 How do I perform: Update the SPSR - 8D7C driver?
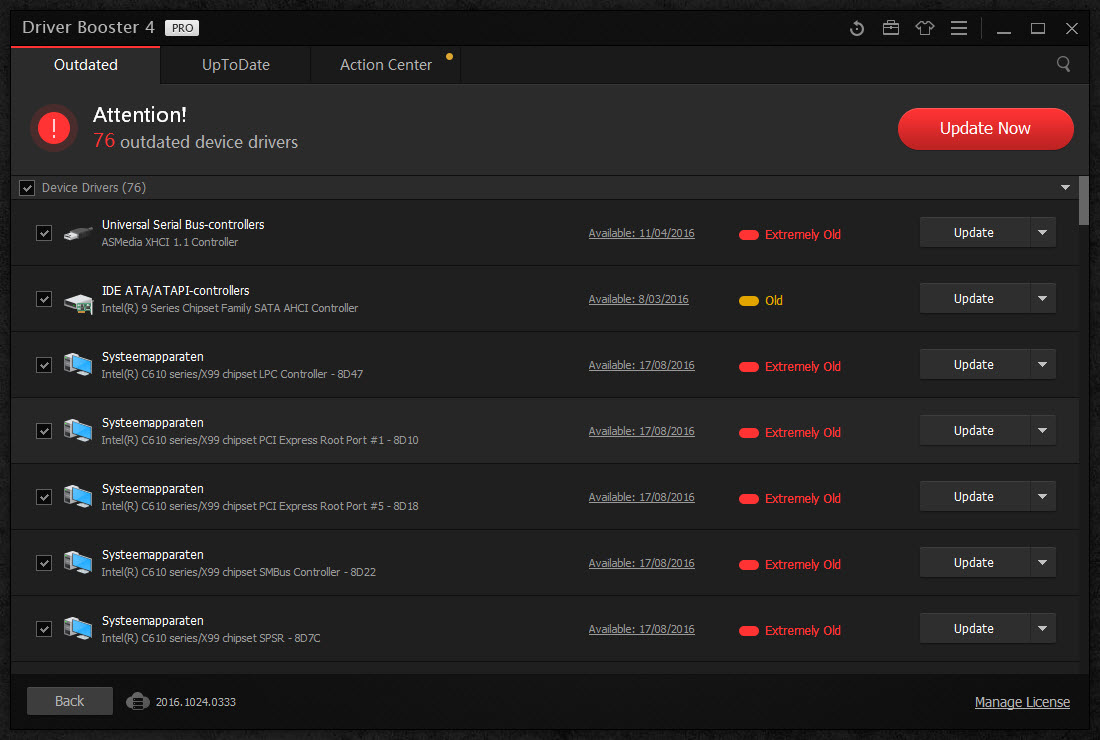click(x=974, y=628)
